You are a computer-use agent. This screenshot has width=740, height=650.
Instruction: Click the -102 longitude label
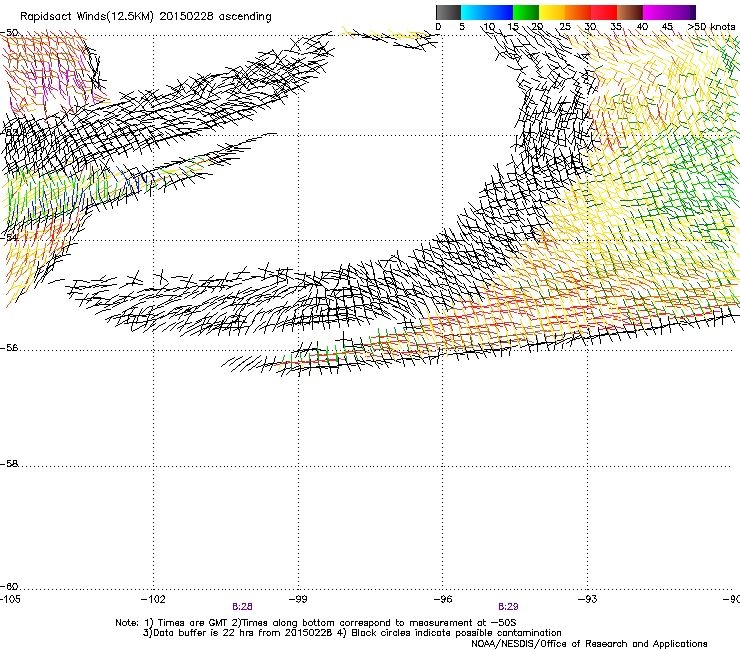tap(153, 599)
